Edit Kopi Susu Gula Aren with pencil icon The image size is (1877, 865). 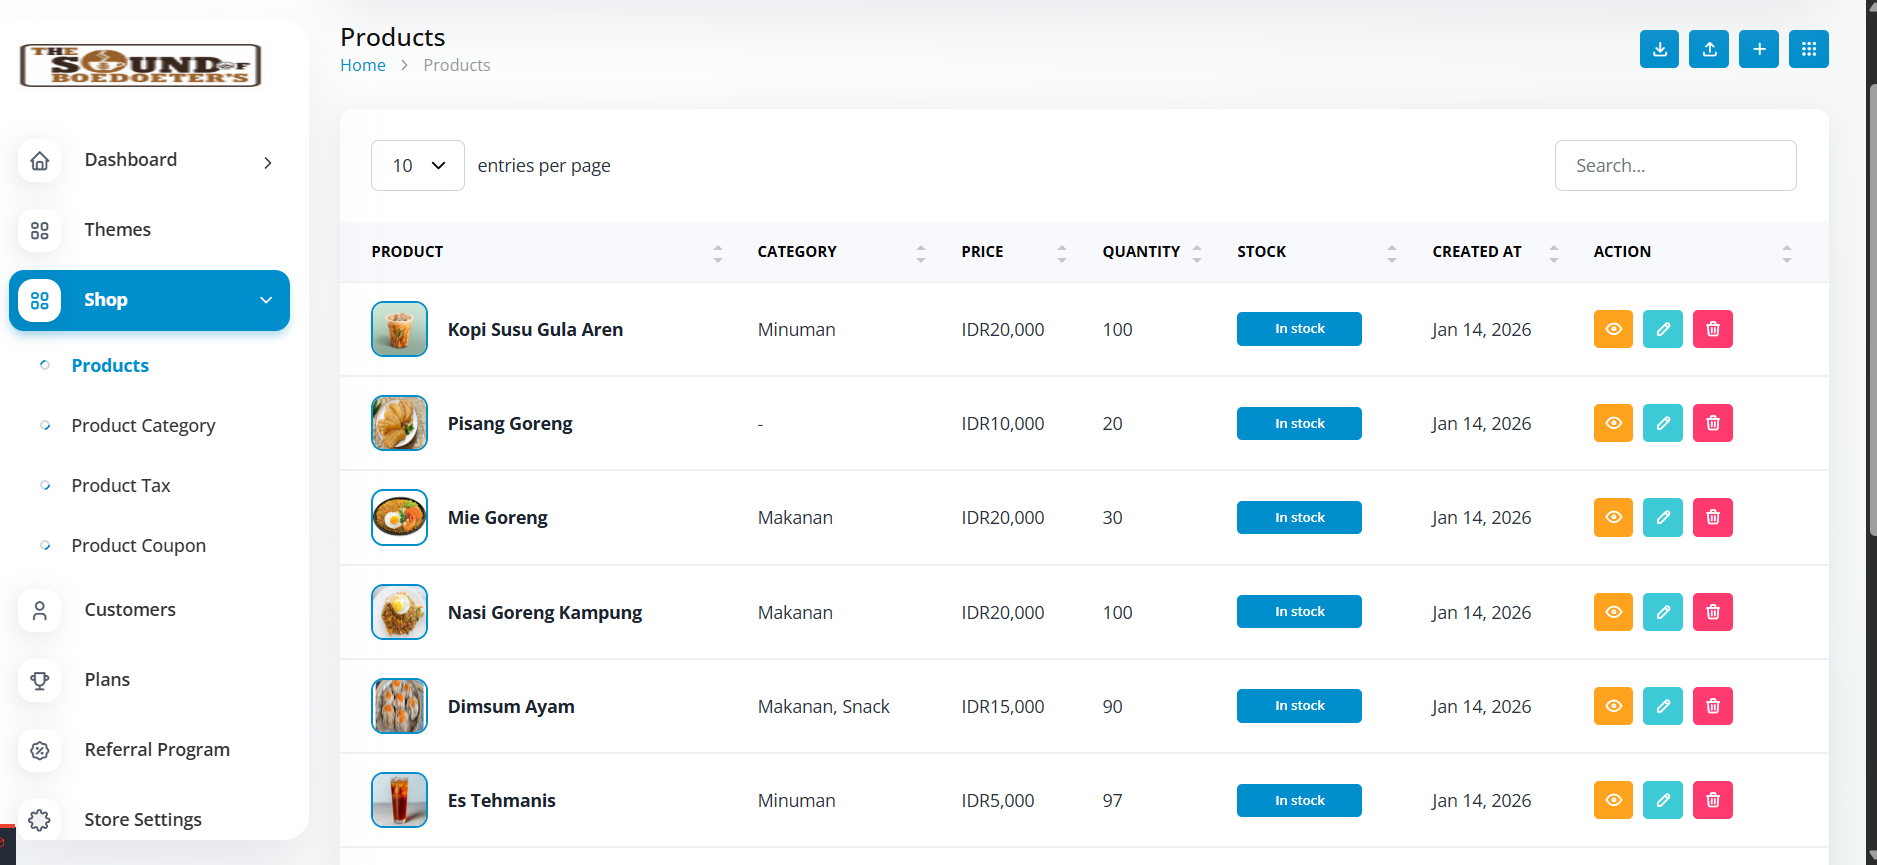pos(1663,329)
